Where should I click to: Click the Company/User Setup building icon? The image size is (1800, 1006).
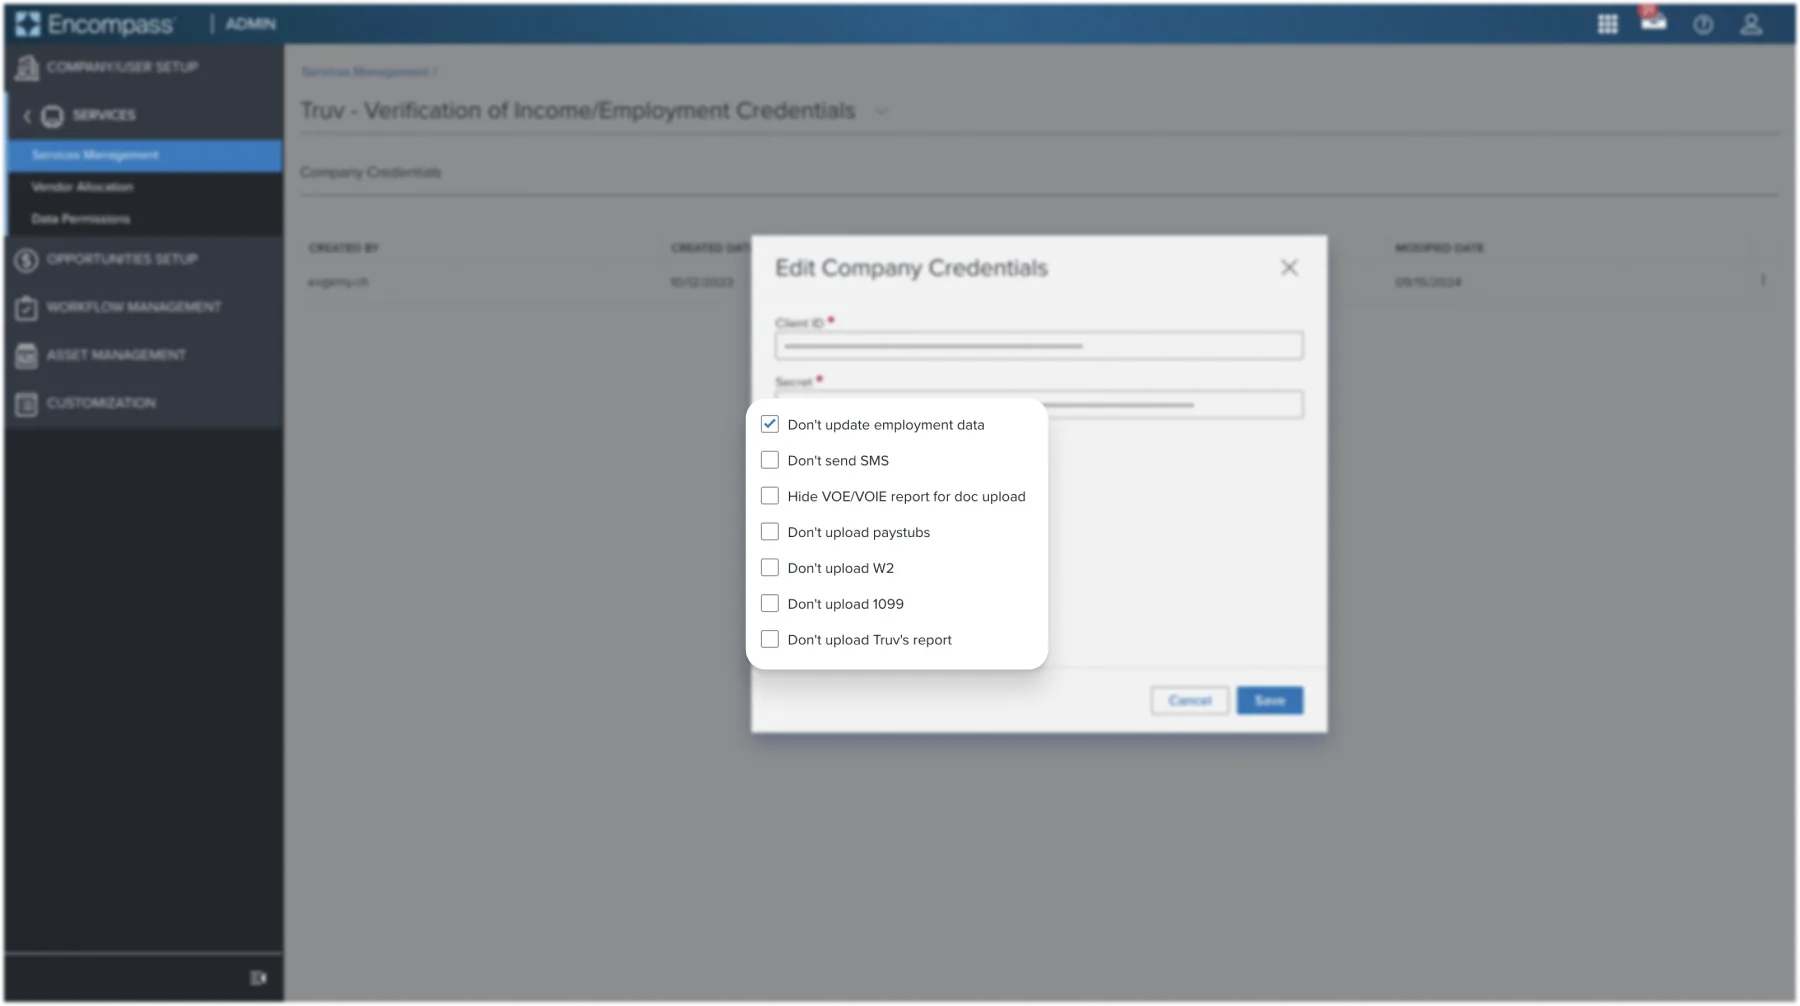(27, 68)
